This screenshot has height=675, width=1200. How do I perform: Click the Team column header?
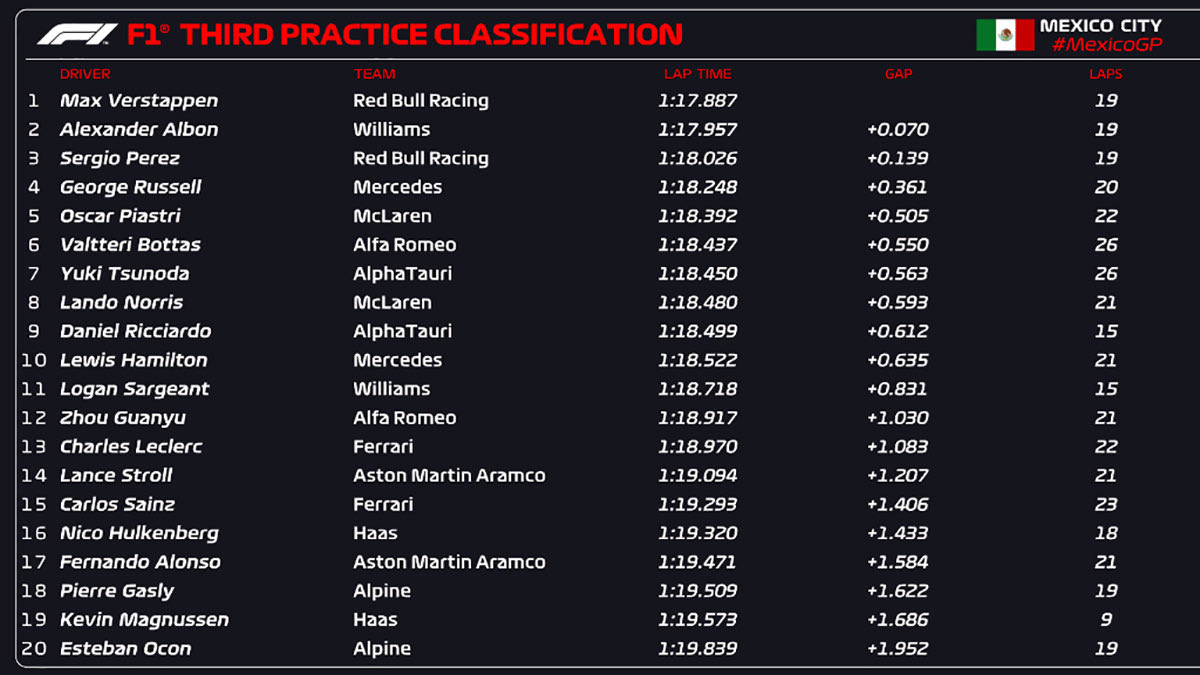pos(374,74)
